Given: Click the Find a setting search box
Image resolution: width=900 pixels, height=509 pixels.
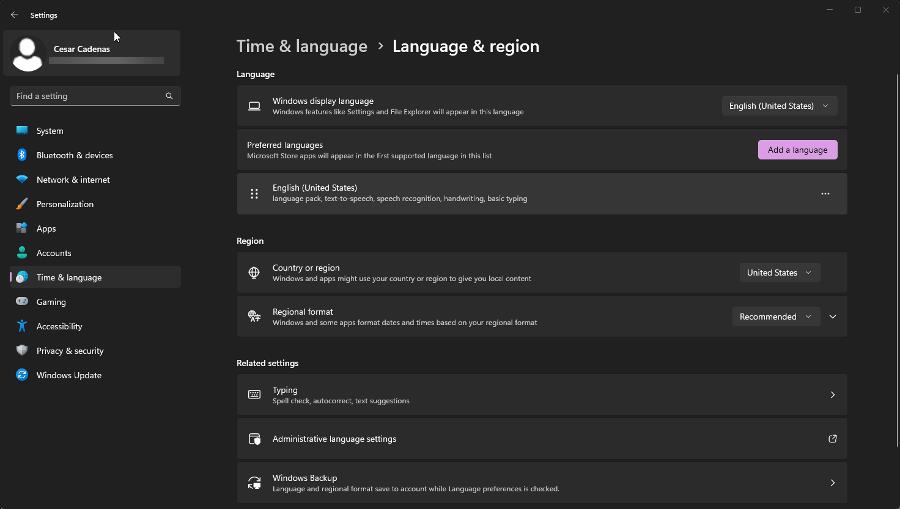Looking at the screenshot, I should click(88, 96).
